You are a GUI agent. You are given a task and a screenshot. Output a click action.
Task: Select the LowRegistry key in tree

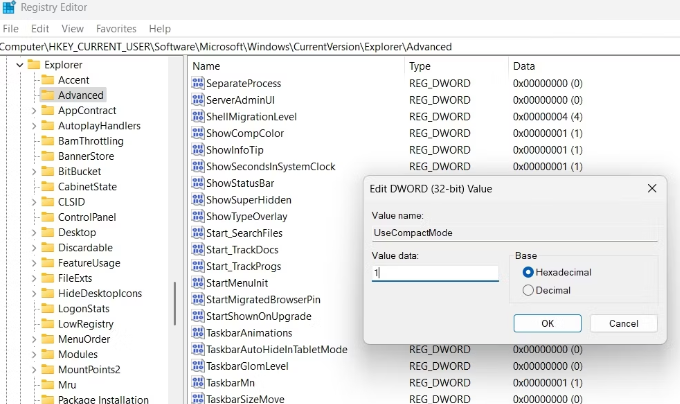point(86,324)
